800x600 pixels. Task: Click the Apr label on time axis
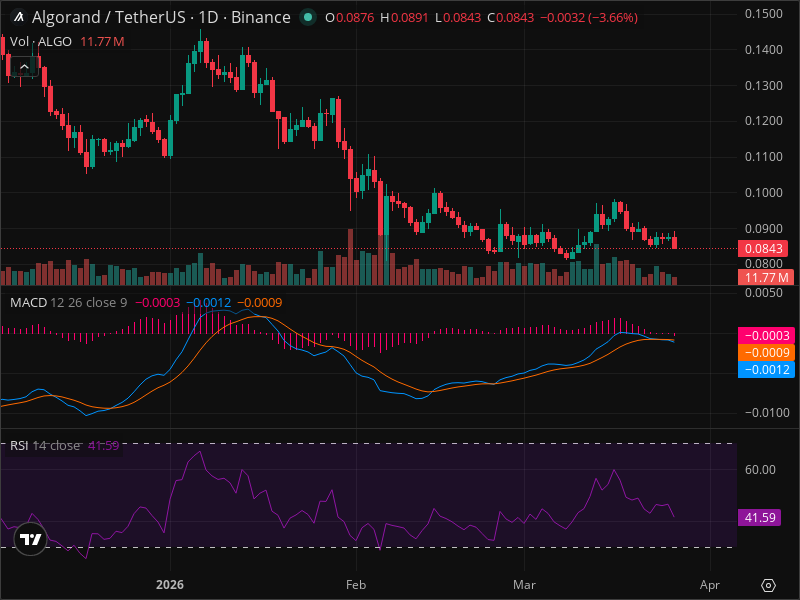710,585
